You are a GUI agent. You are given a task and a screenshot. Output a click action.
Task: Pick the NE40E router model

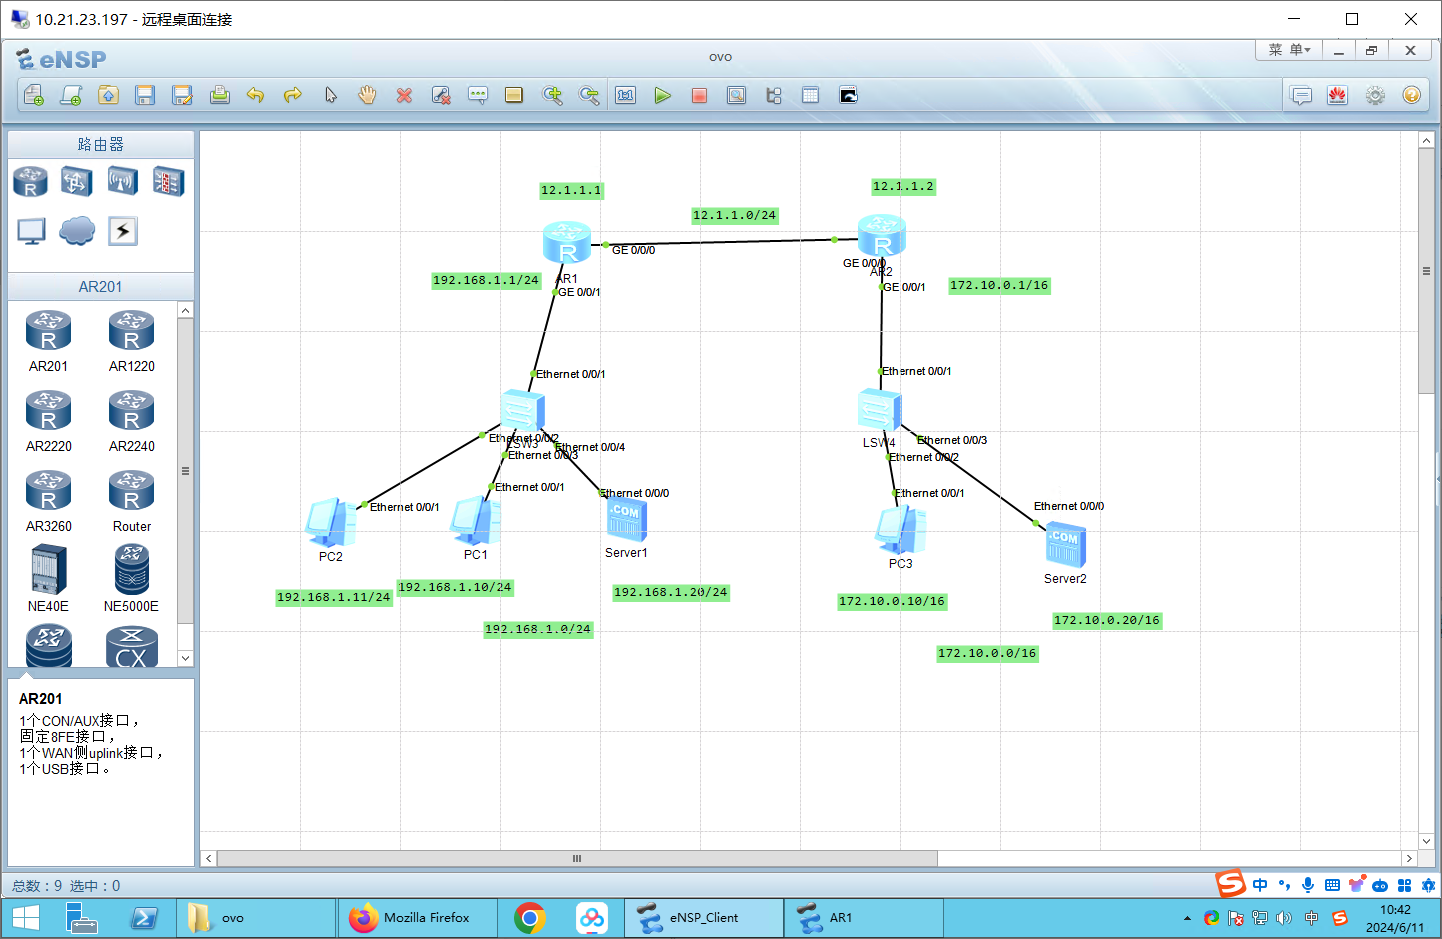tap(48, 579)
